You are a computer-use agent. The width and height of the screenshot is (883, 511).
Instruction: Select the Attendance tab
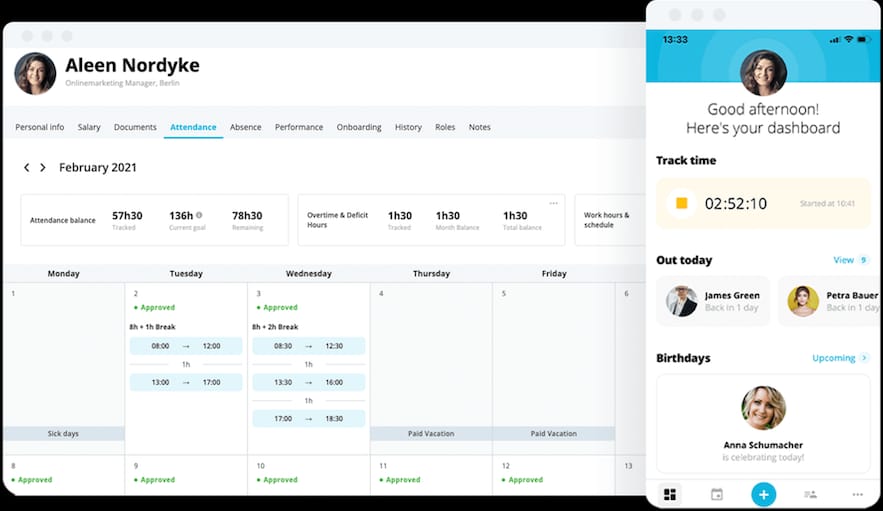193,127
